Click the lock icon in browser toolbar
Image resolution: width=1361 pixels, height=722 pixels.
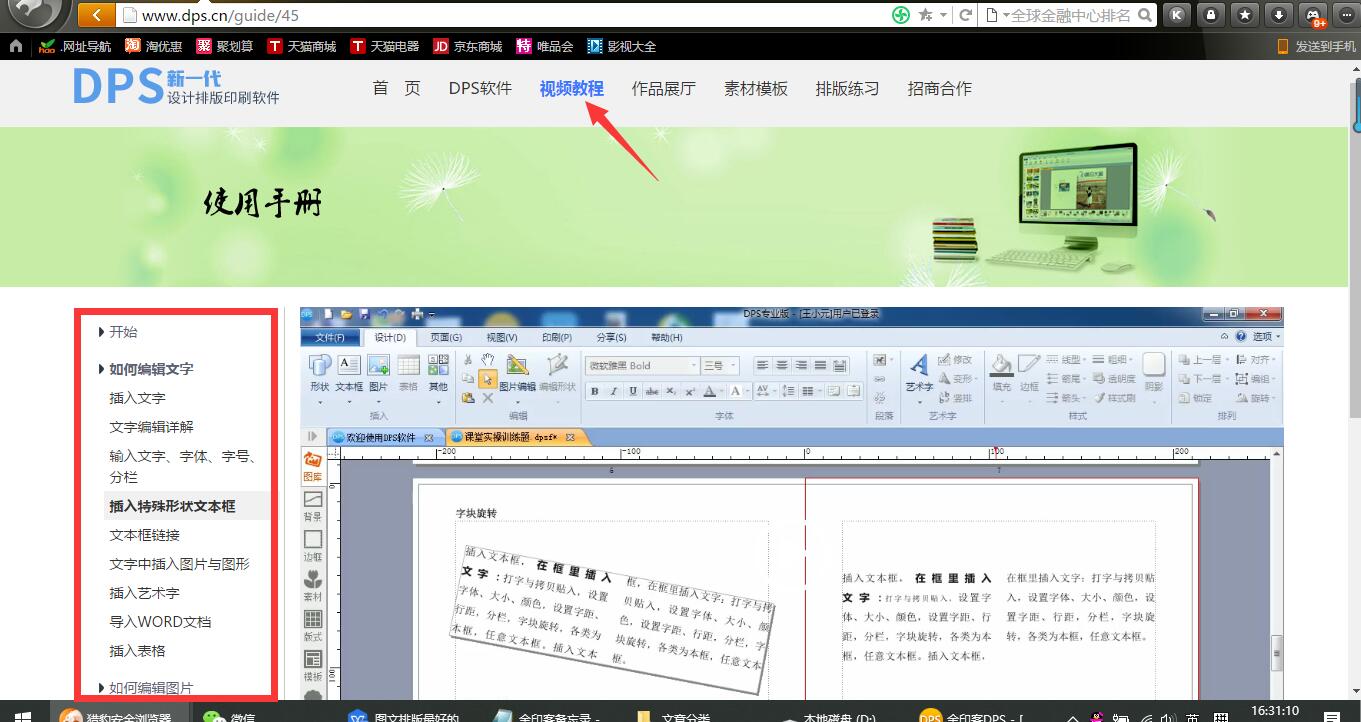1211,15
